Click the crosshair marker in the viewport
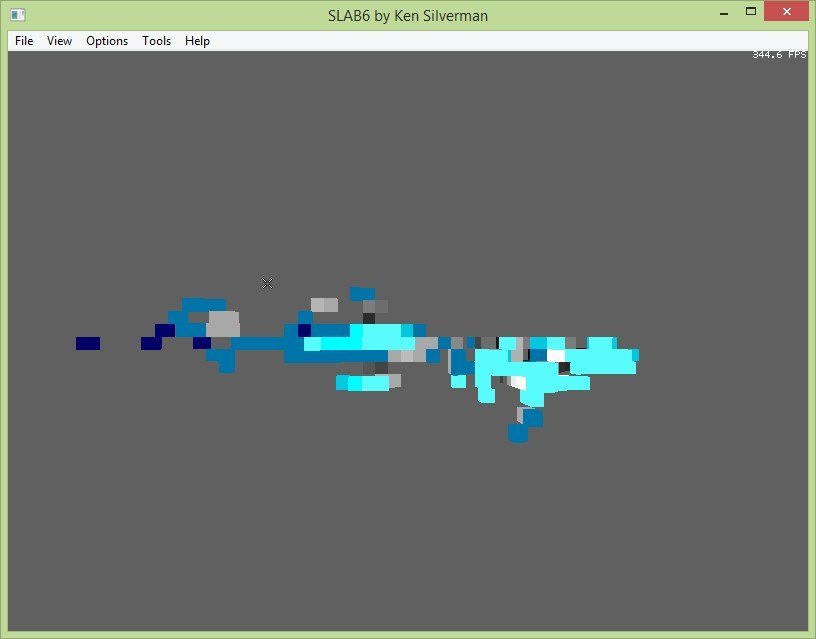The image size is (816, 639). [267, 284]
